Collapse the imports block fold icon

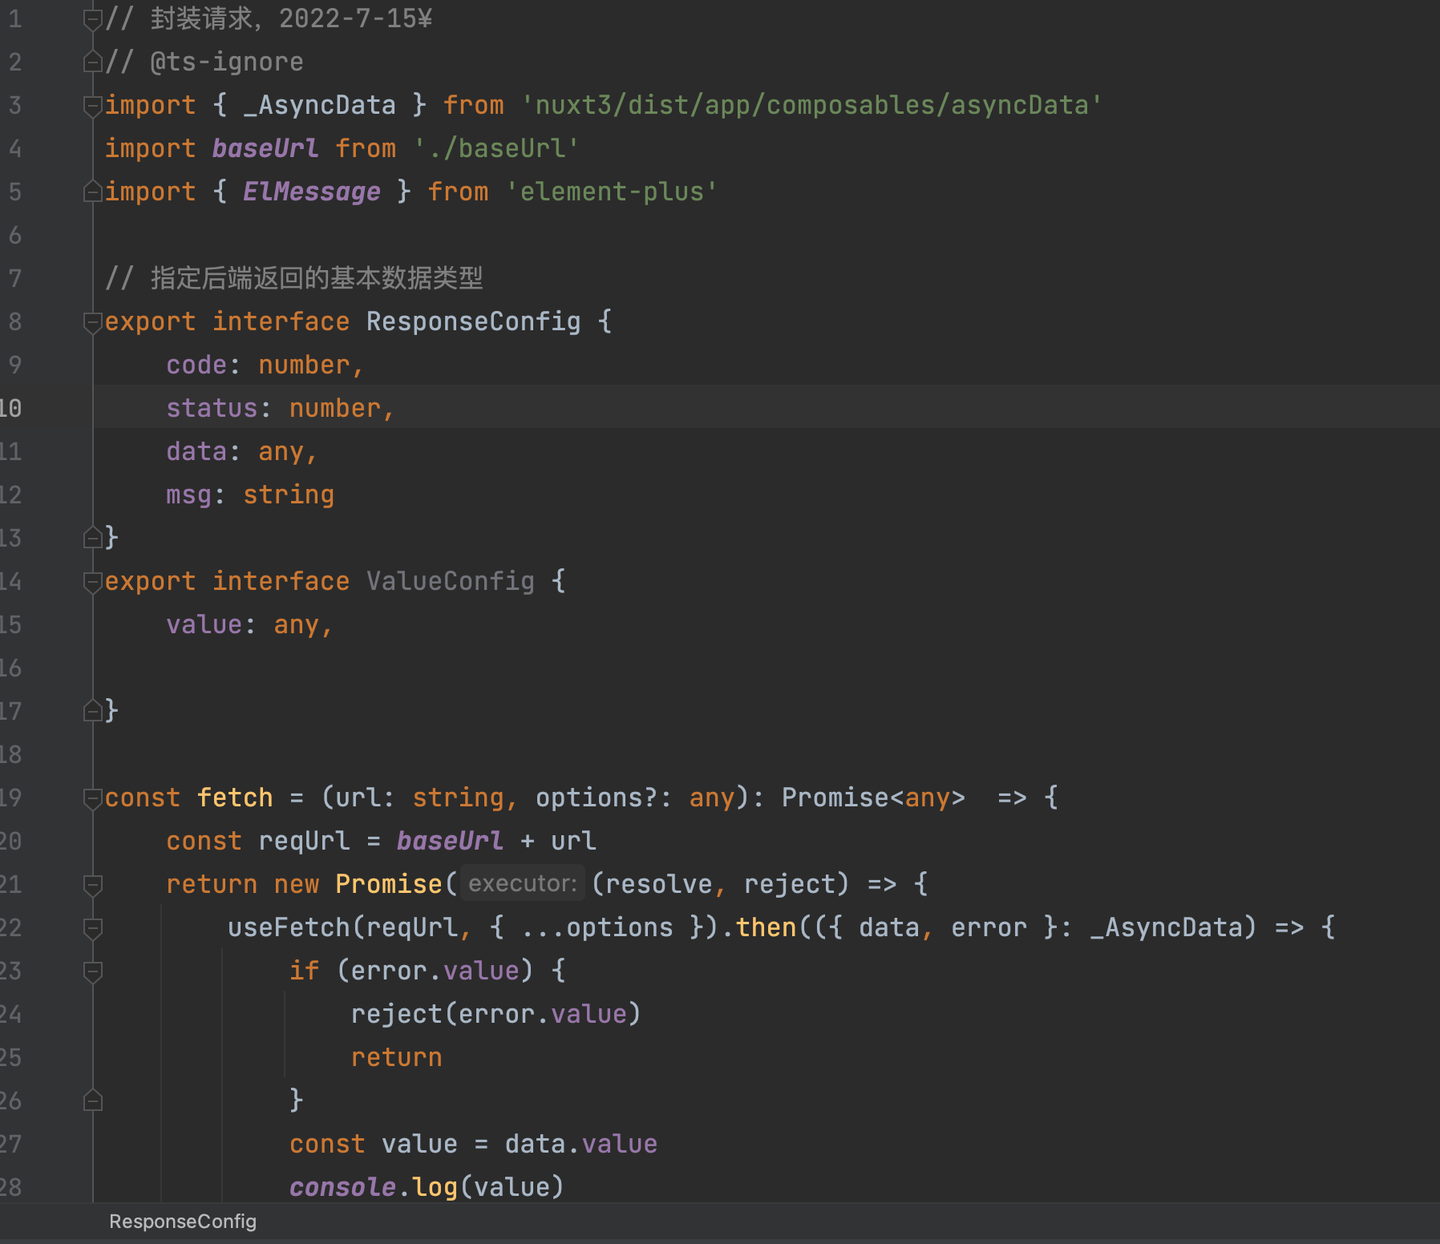[x=92, y=104]
